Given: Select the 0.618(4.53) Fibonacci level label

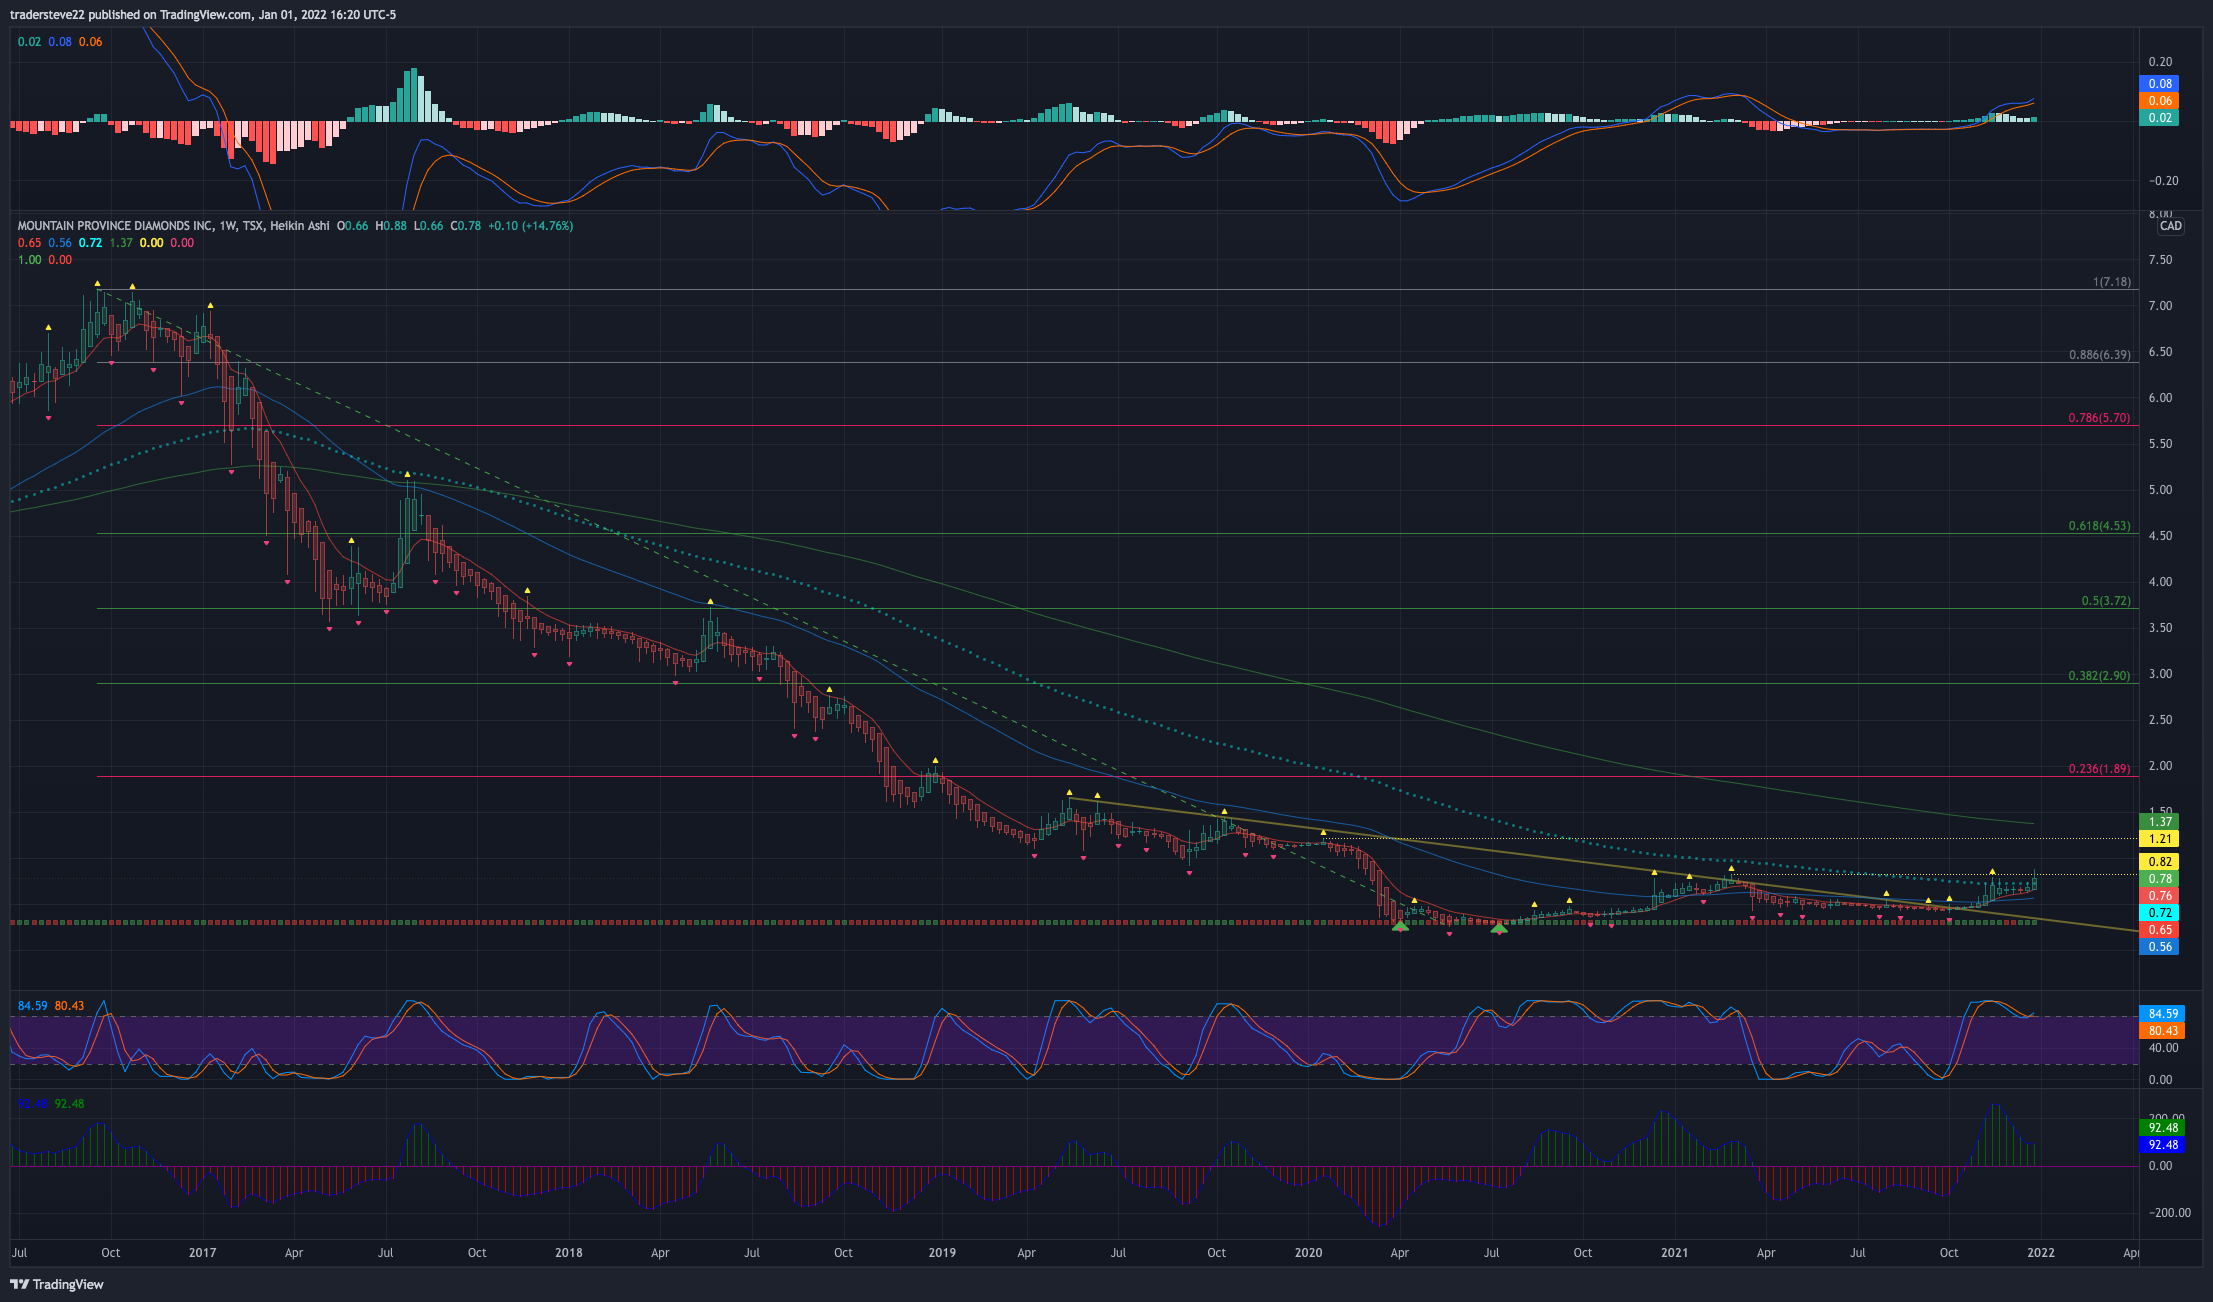Looking at the screenshot, I should tap(2100, 526).
